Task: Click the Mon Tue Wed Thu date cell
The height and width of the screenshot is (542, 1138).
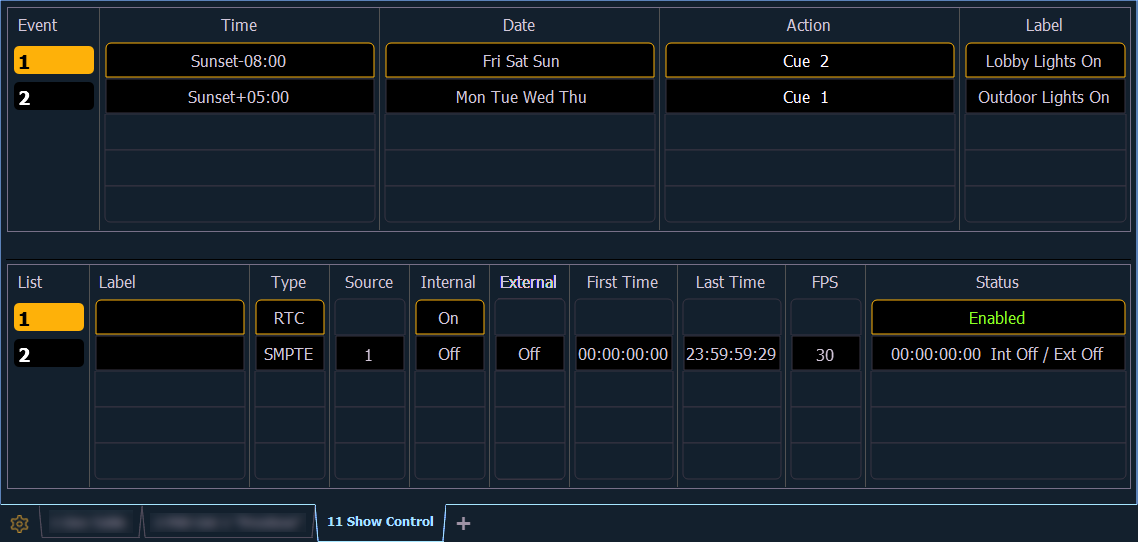Action: tap(520, 97)
